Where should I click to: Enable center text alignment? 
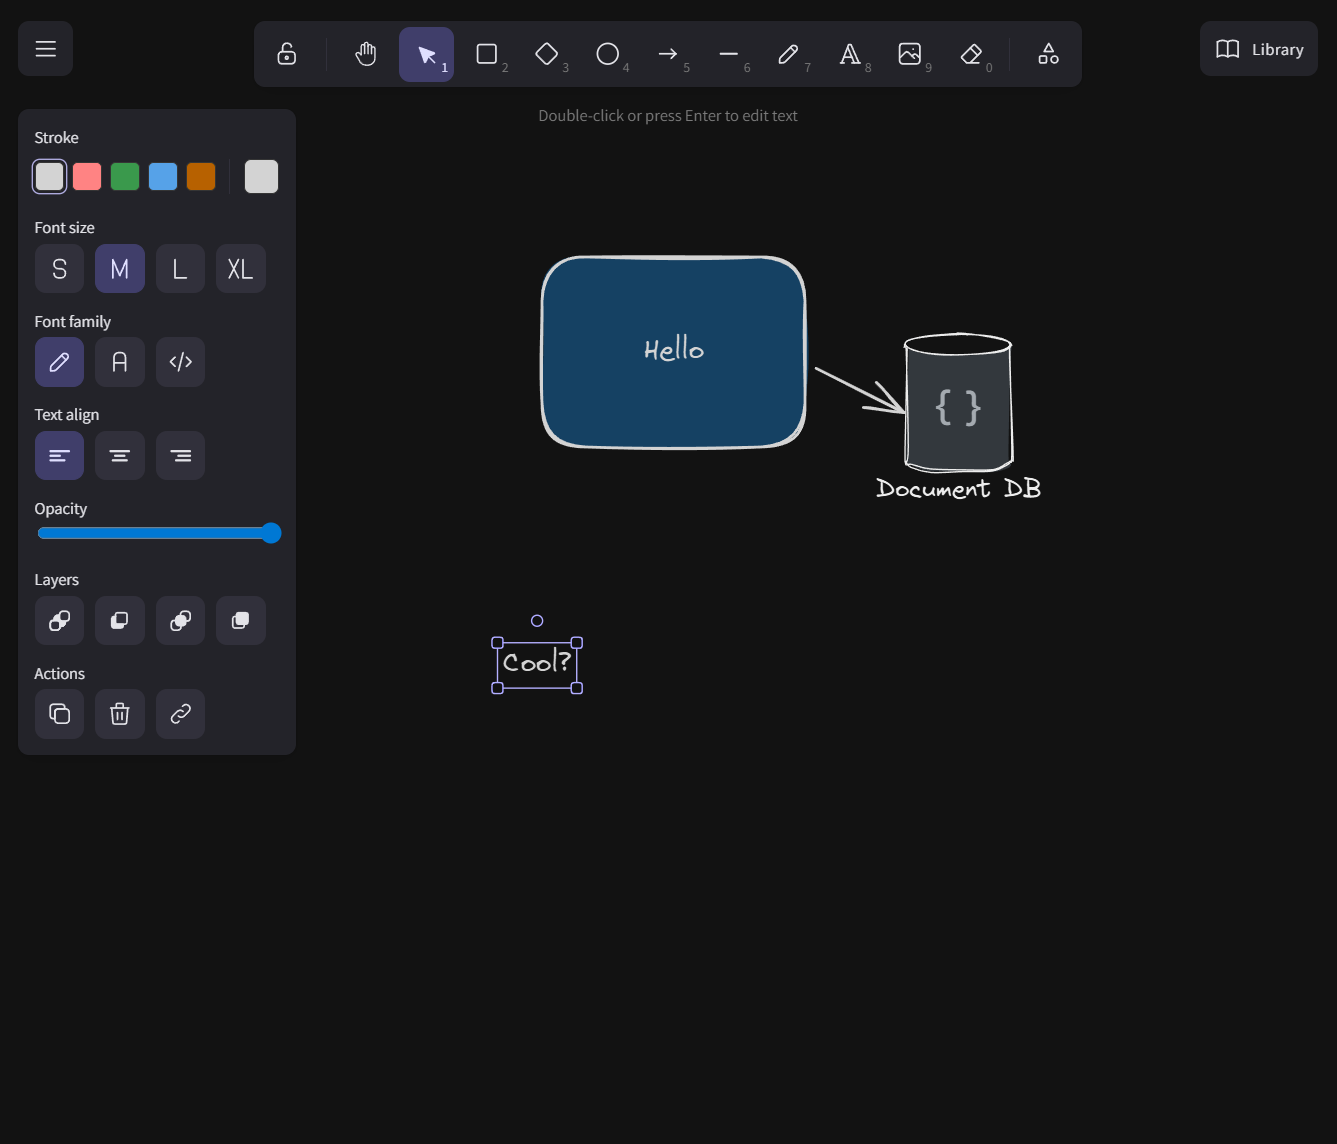coord(119,455)
